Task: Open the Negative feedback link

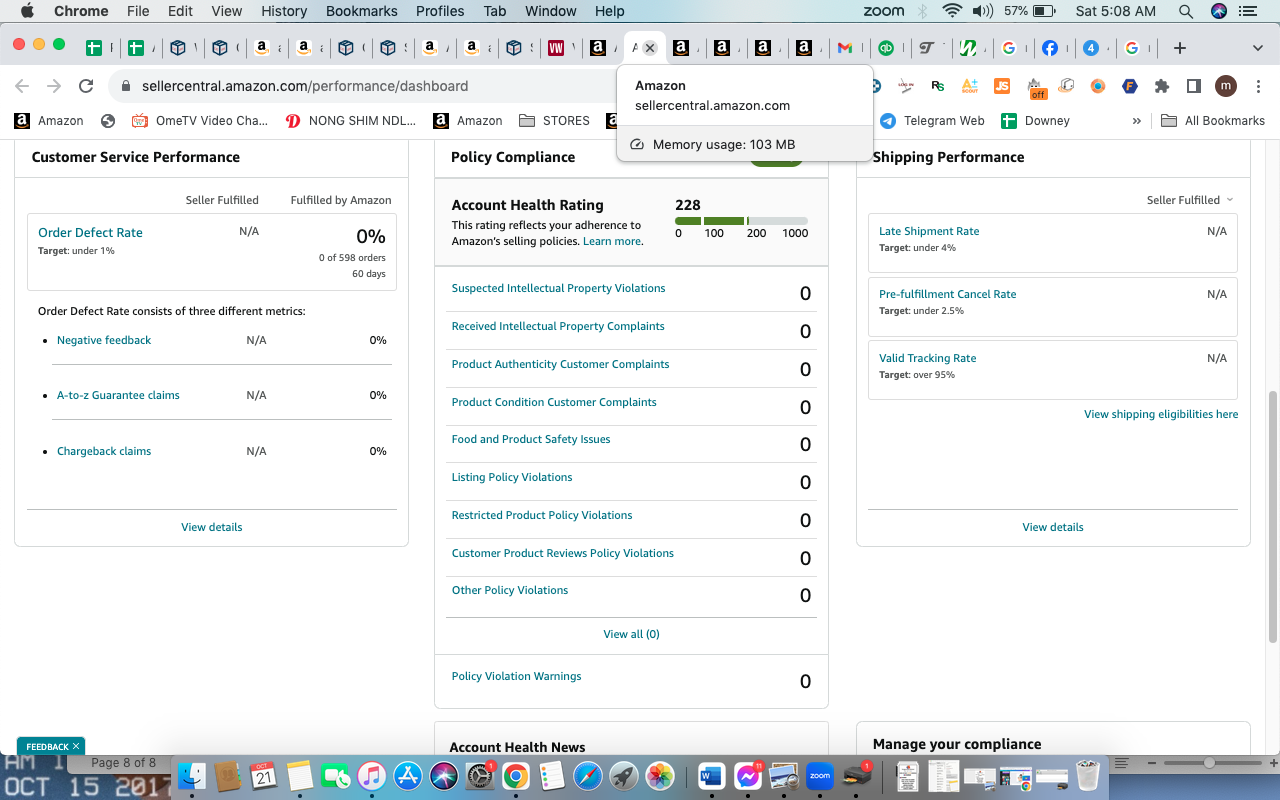Action: click(104, 340)
